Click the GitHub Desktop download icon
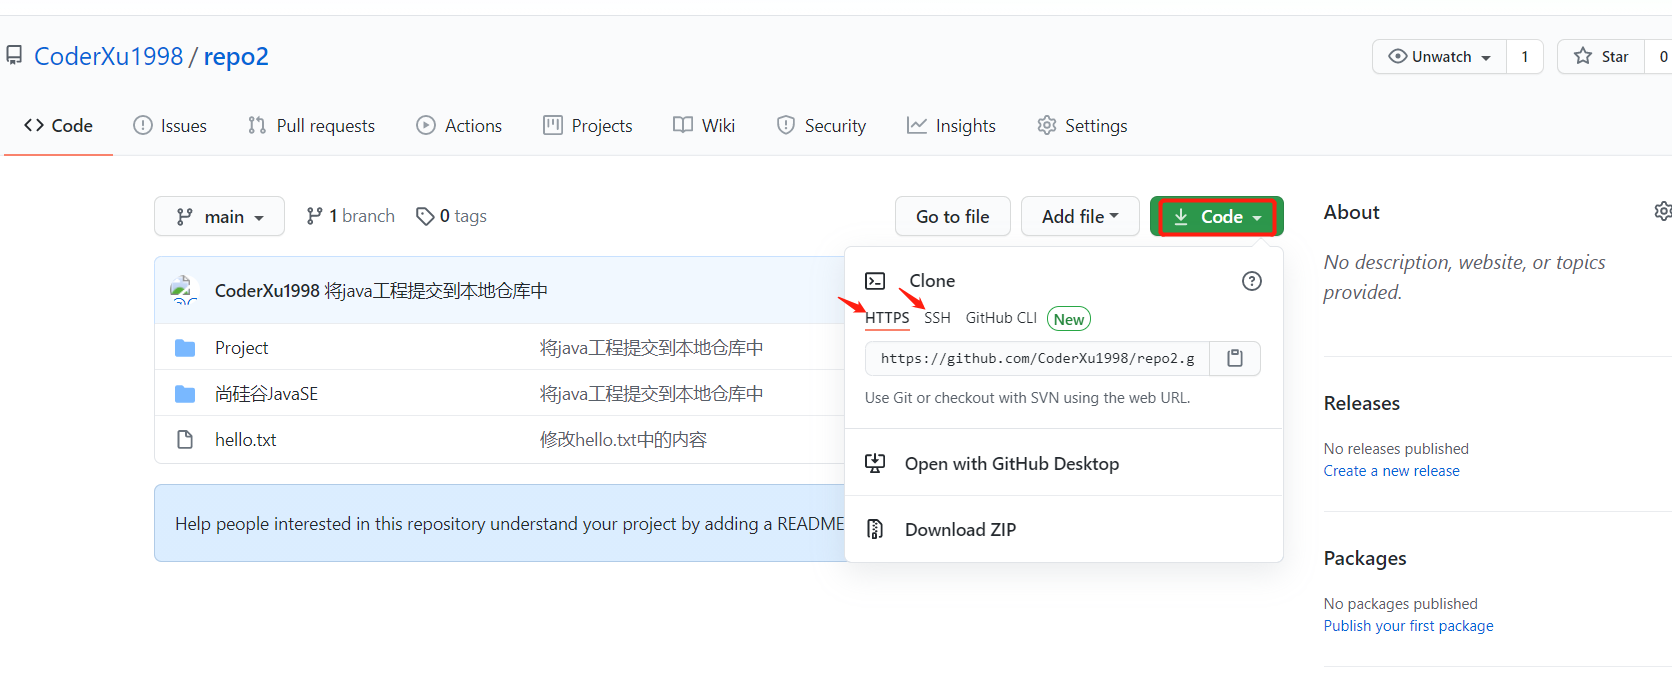Screen dimensions: 1672x675 (875, 463)
